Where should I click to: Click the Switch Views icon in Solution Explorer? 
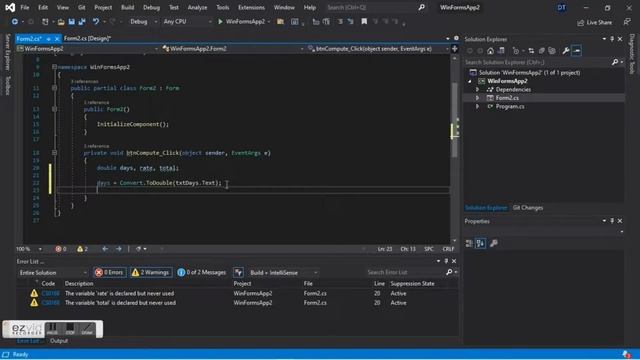pos(501,51)
